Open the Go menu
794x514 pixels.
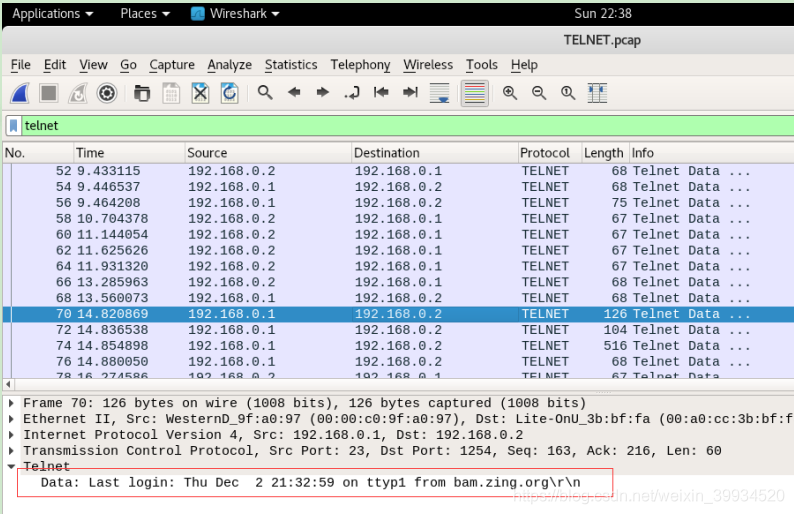pyautogui.click(x=128, y=65)
